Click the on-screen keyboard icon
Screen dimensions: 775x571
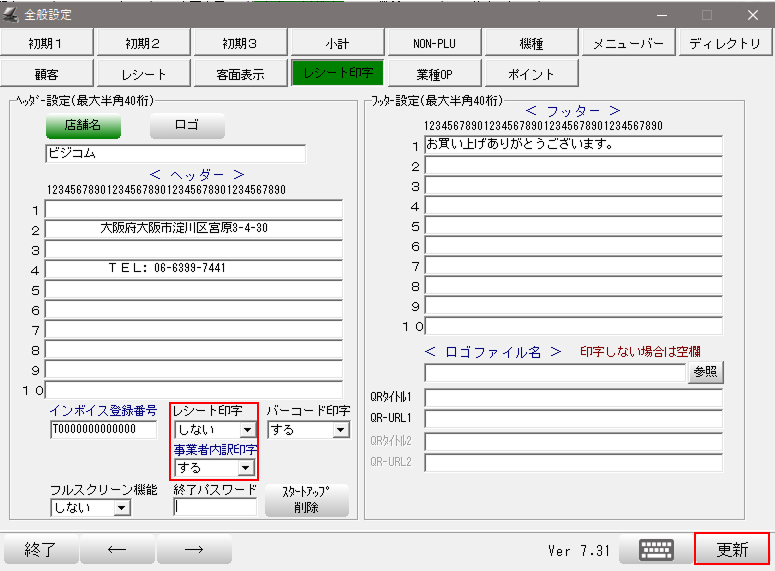[656, 550]
